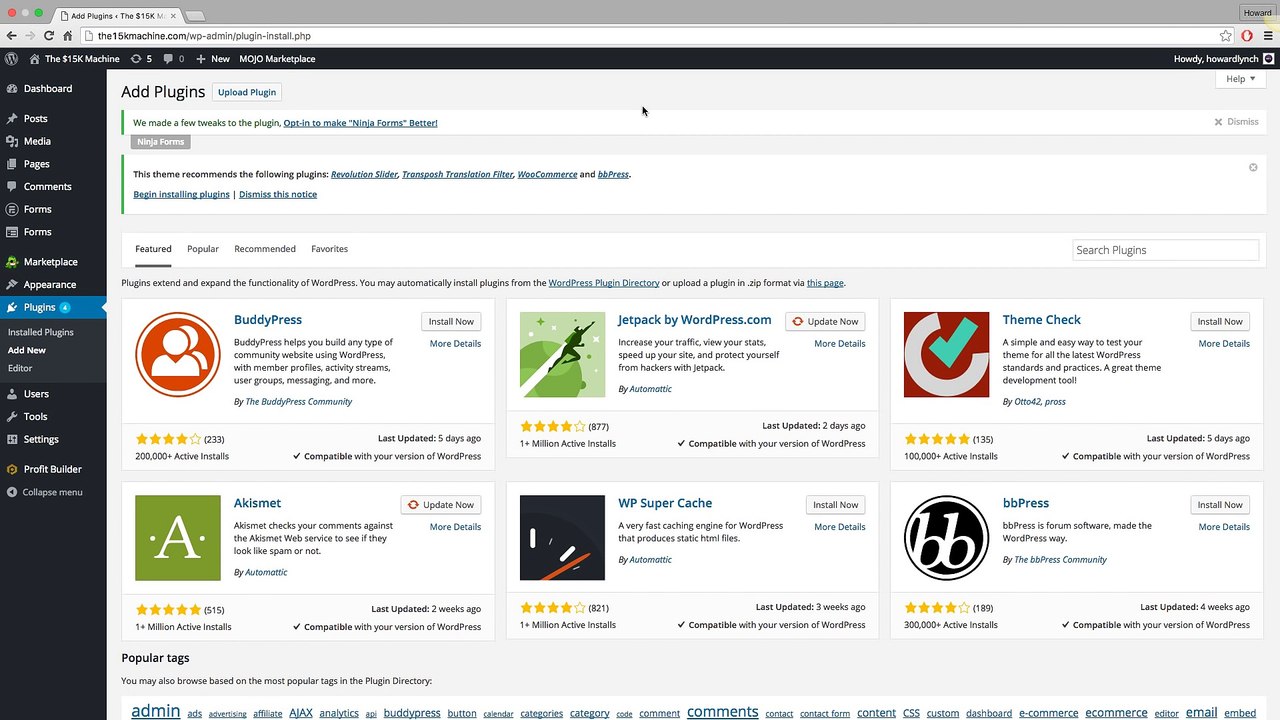The width and height of the screenshot is (1280, 720).
Task: Open Installed Plugins submenu item
Action: 41,332
